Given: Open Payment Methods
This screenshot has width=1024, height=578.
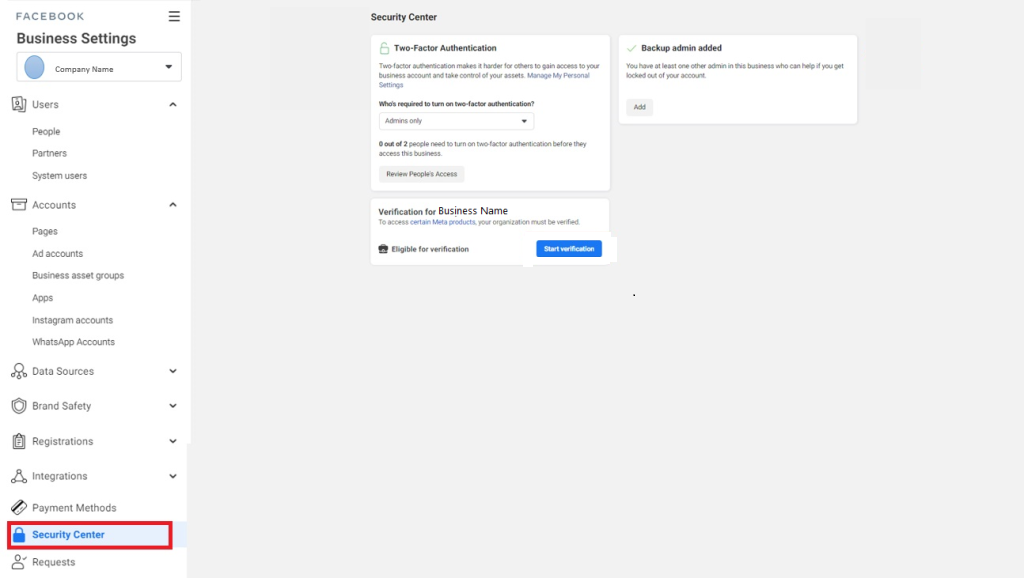Looking at the screenshot, I should coord(74,507).
